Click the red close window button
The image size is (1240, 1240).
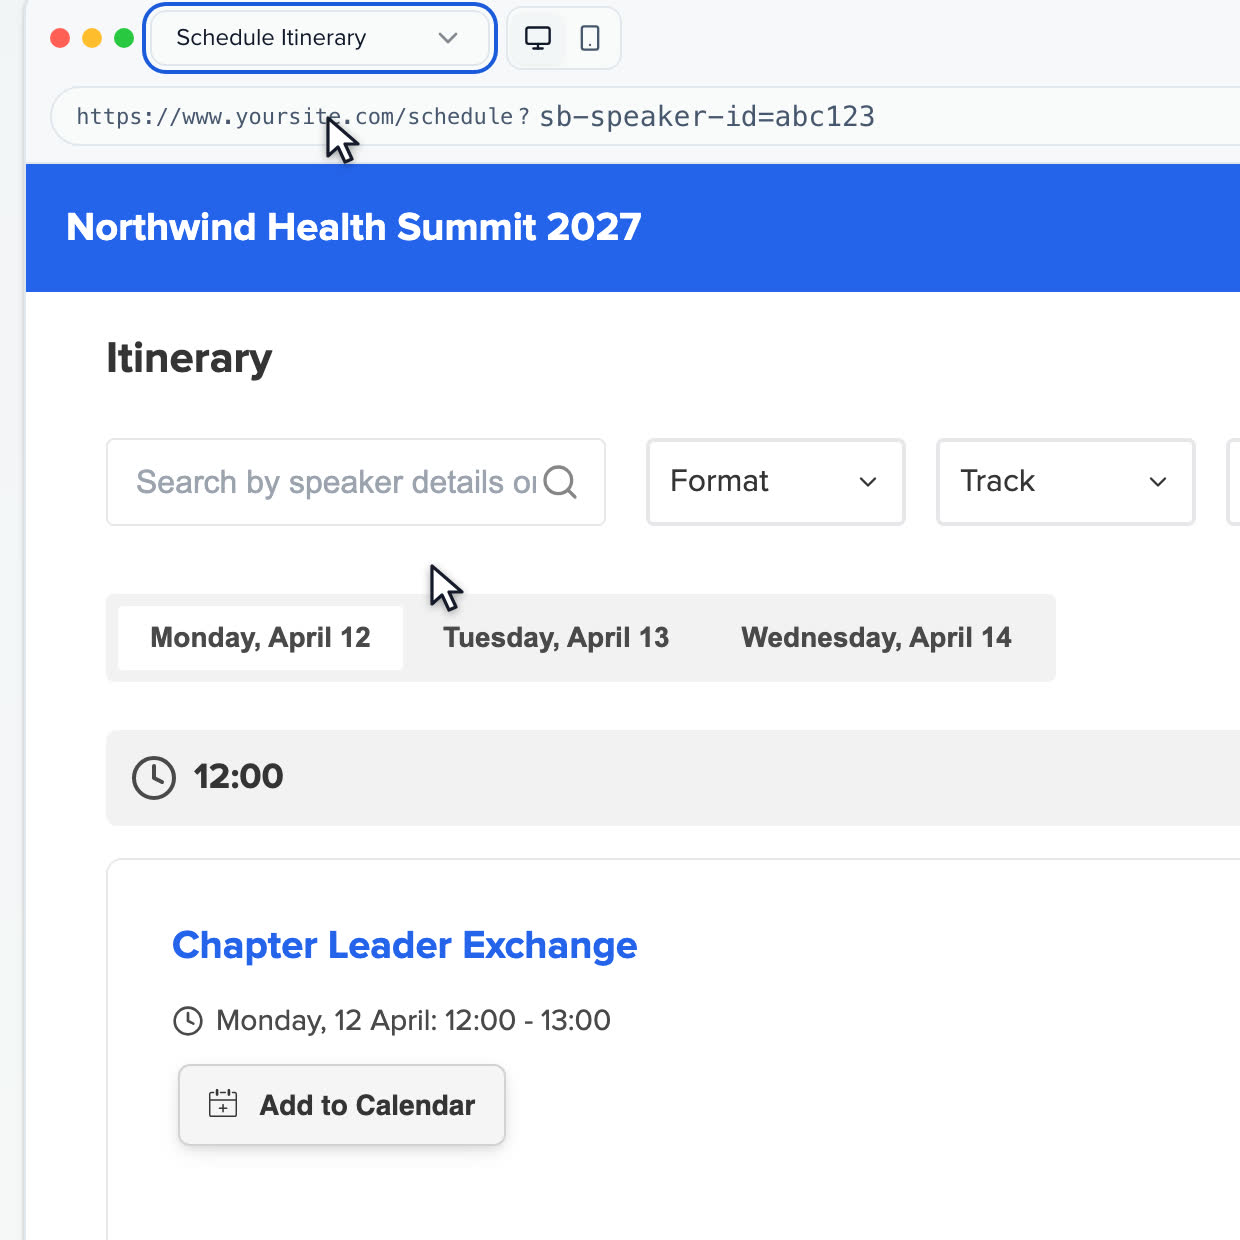[x=60, y=38]
